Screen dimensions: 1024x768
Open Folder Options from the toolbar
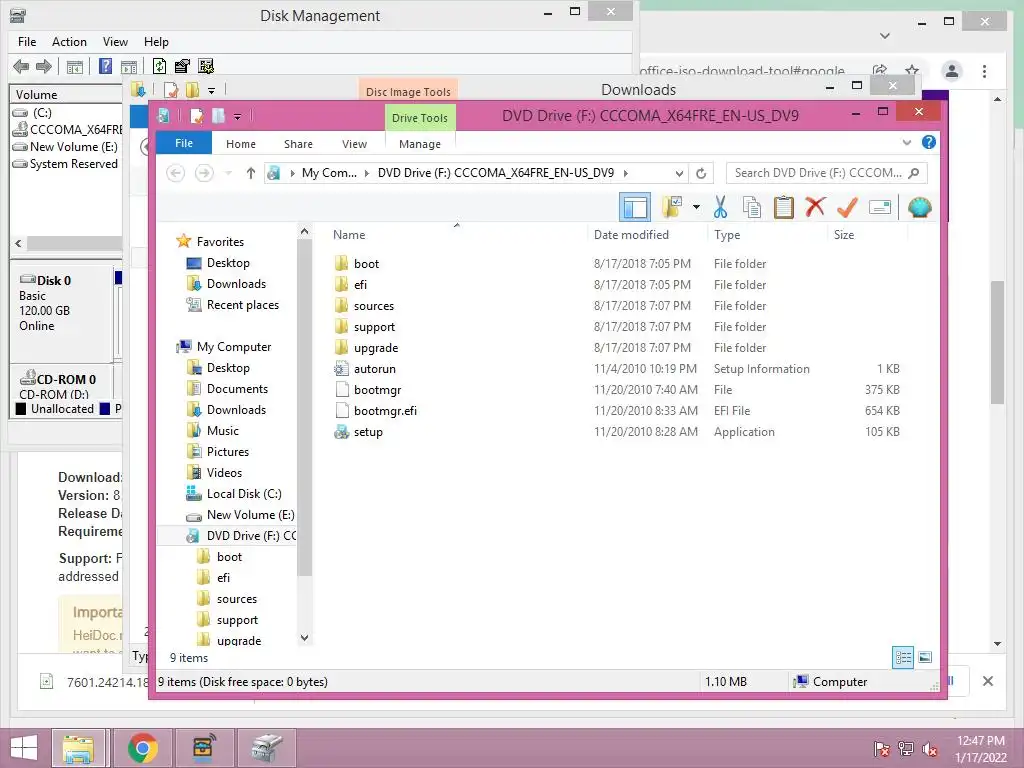671,207
